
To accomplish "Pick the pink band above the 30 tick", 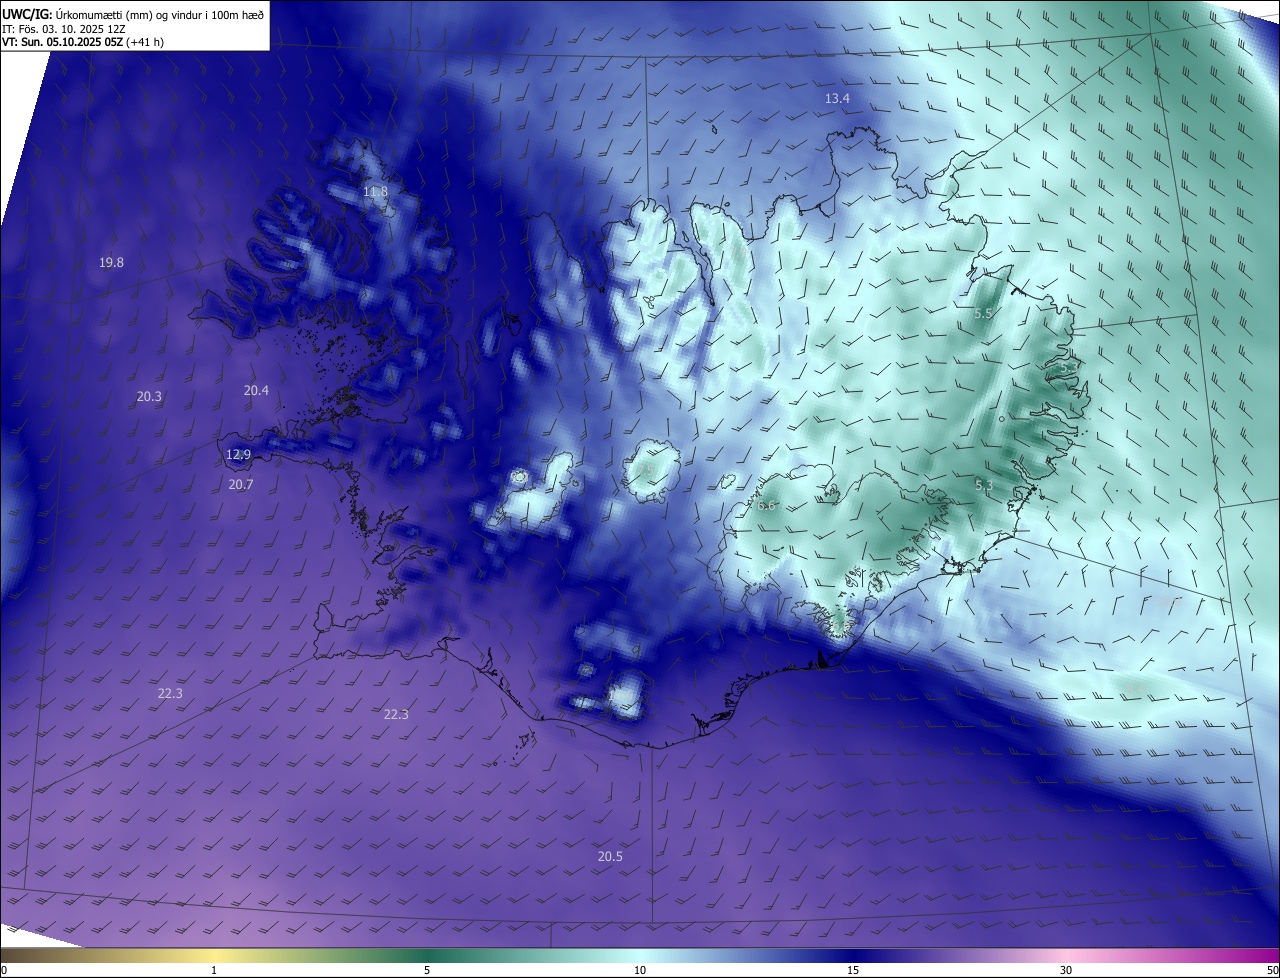I will (1066, 956).
